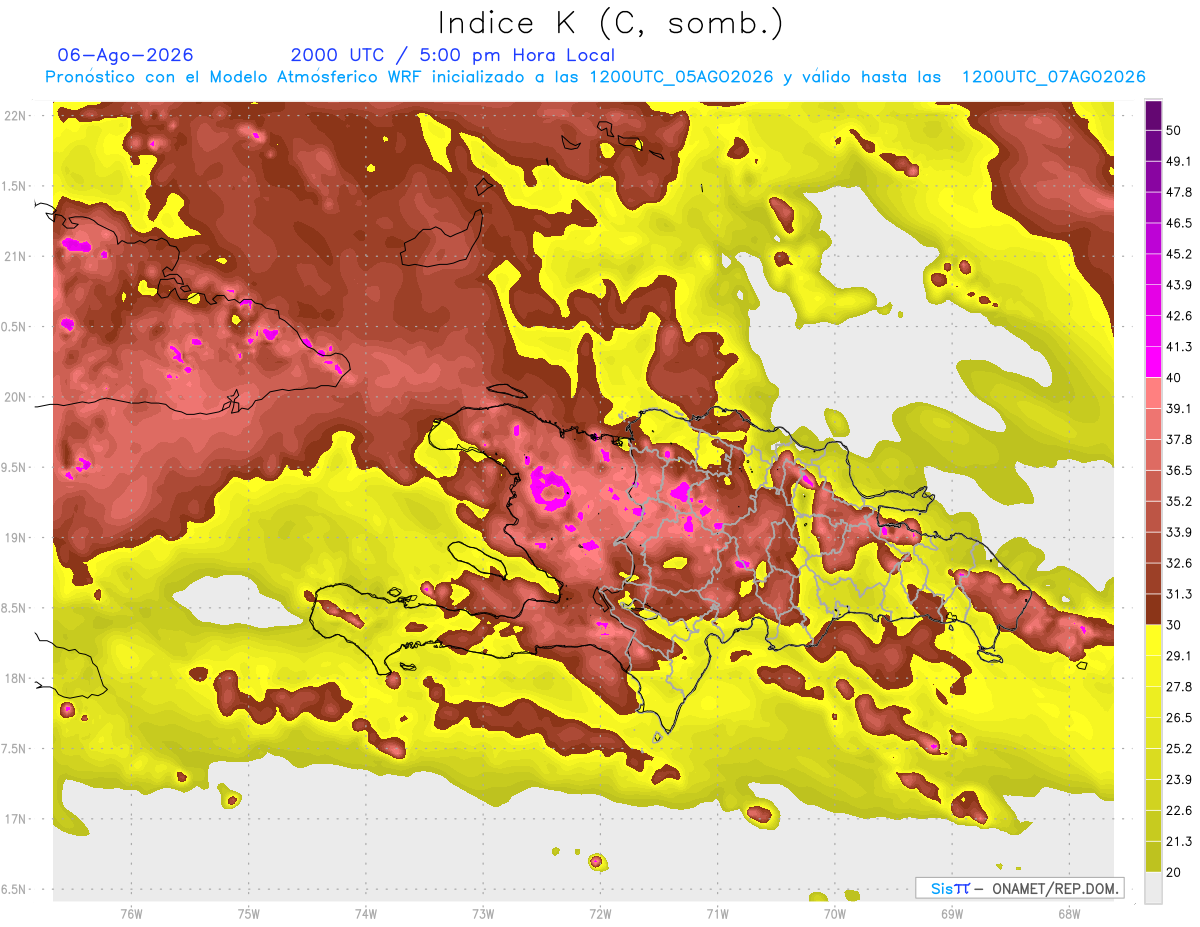1200x927 pixels.
Task: Click the dark purple legend band above 50
Action: 1153,115
